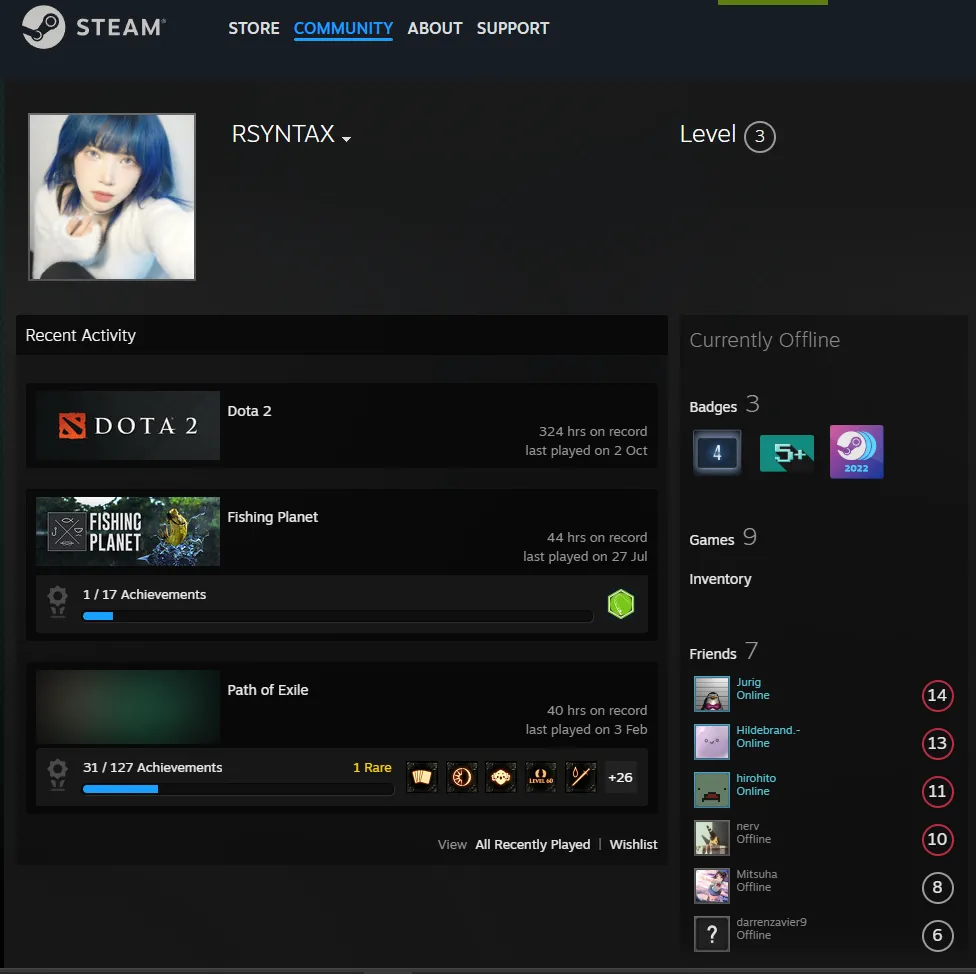Open the Inventory link
The image size is (976, 974).
click(720, 579)
